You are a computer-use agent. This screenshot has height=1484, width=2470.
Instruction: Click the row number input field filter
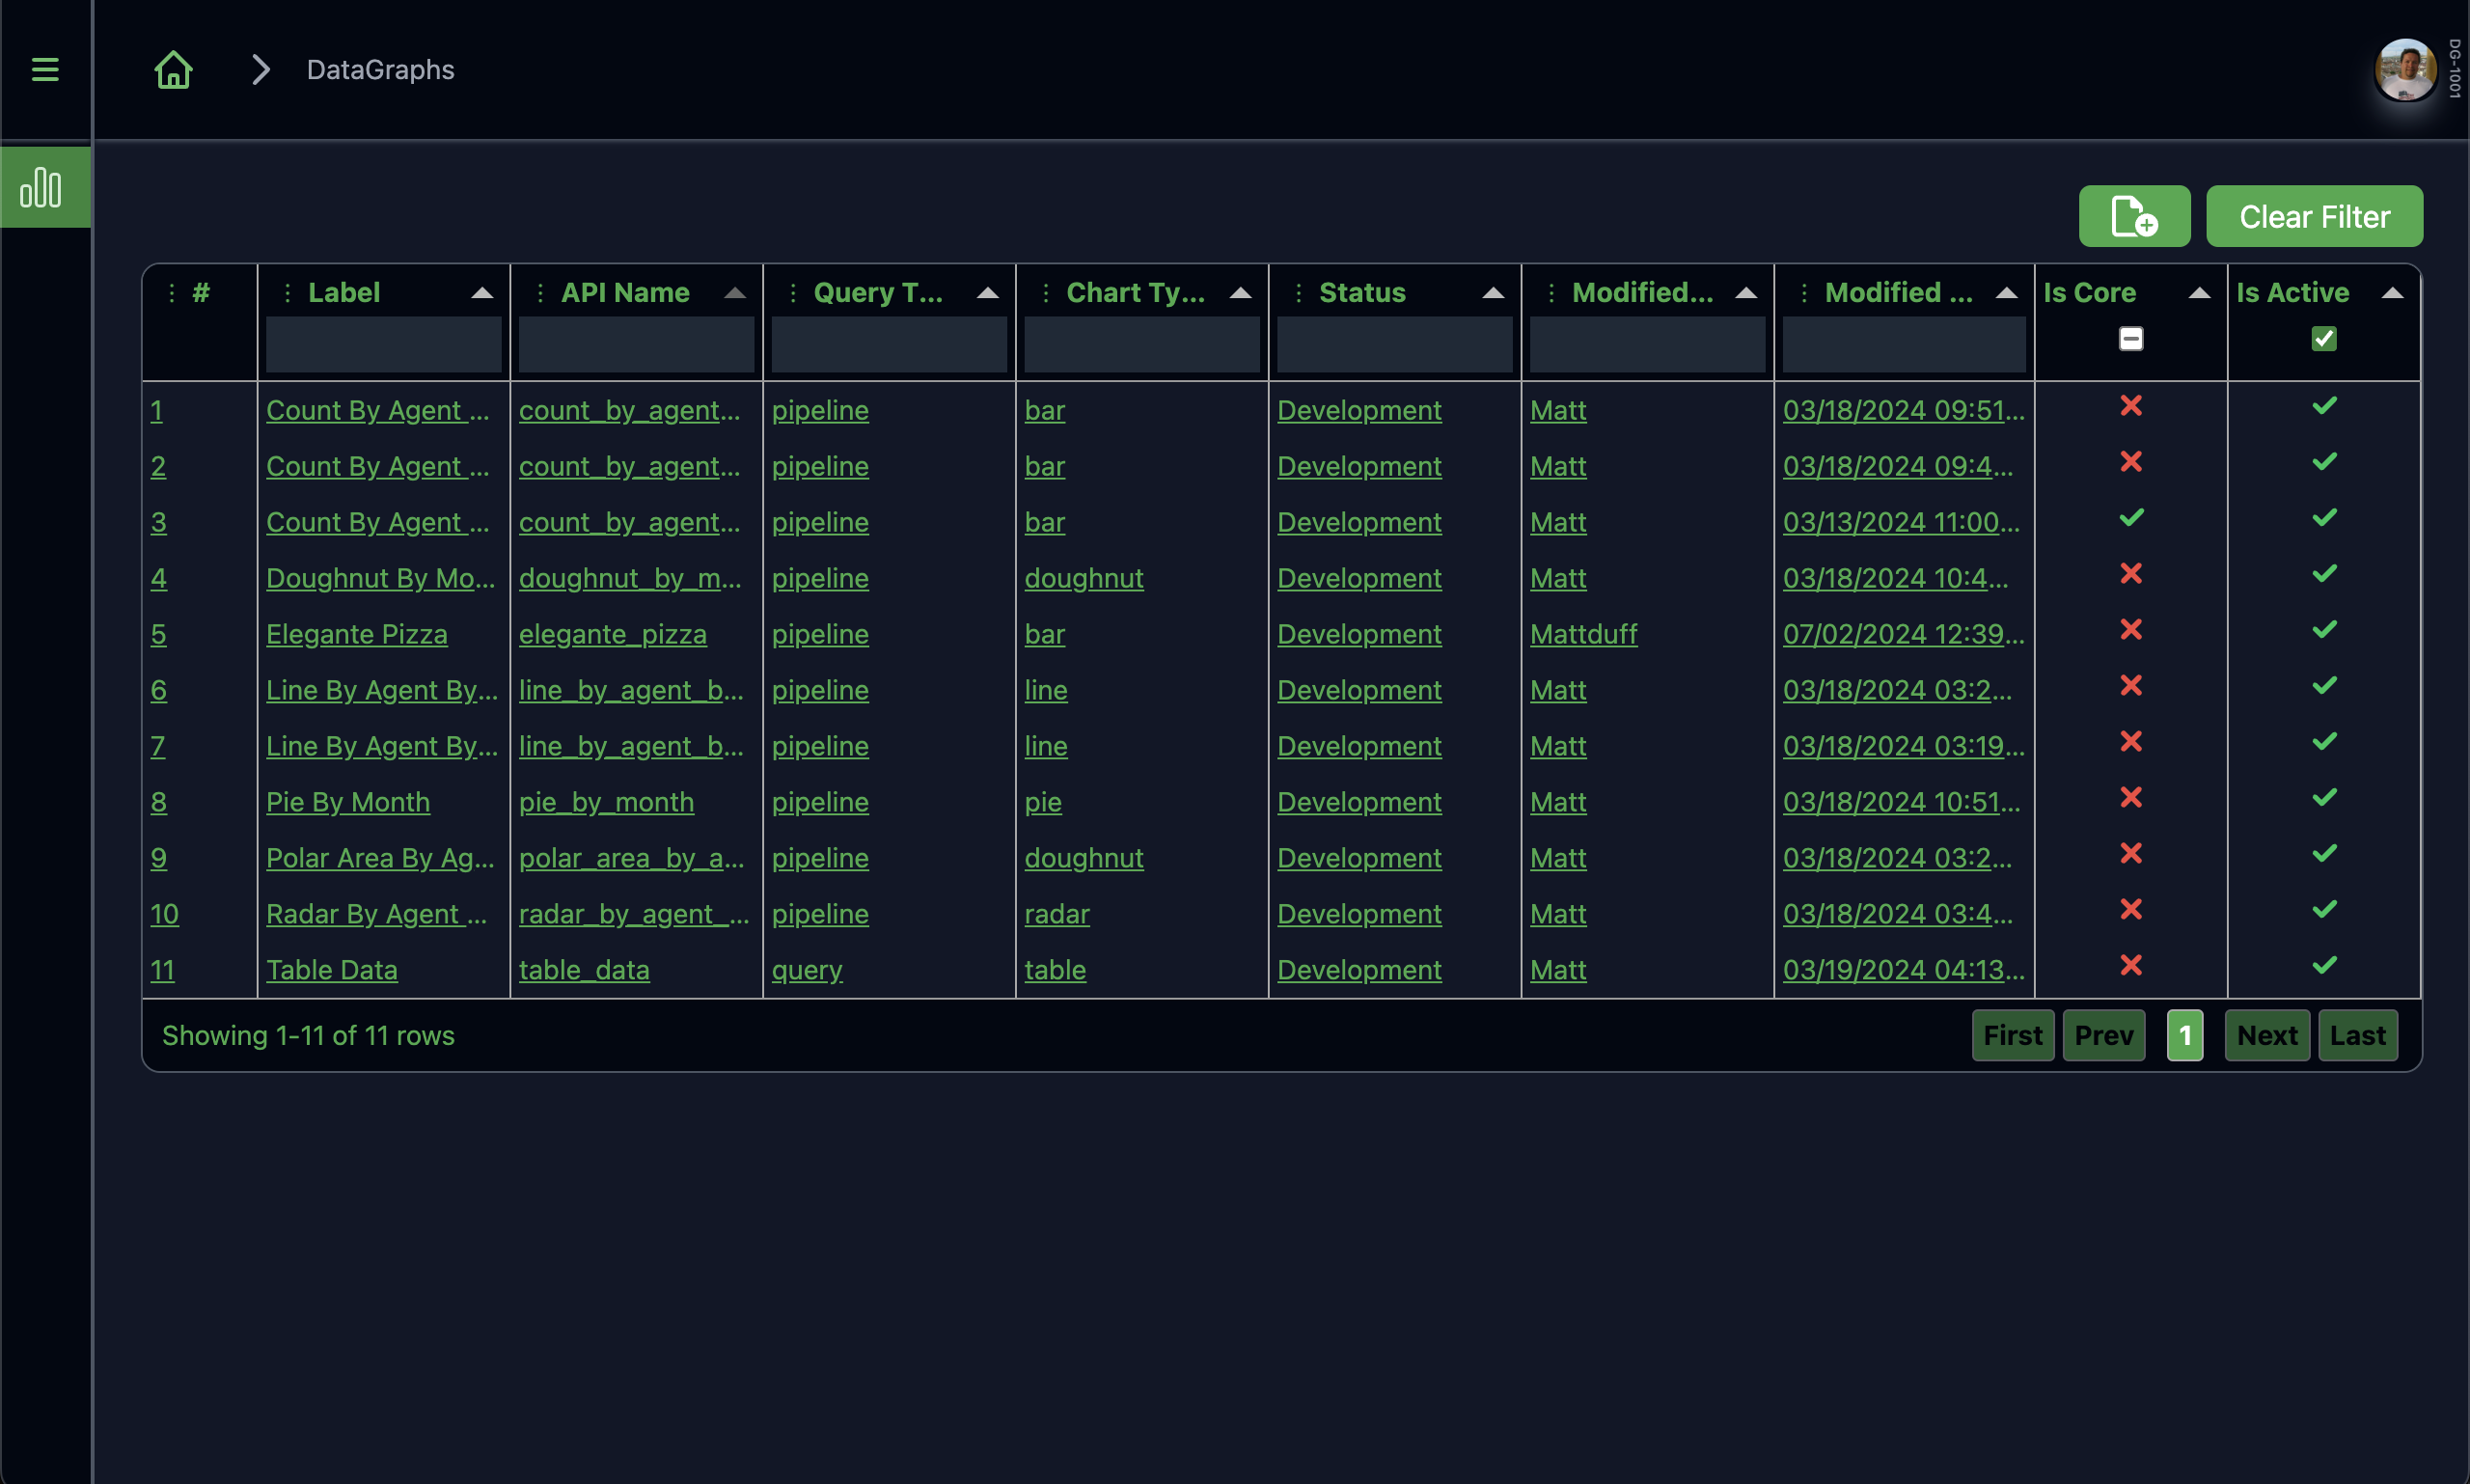coord(198,339)
